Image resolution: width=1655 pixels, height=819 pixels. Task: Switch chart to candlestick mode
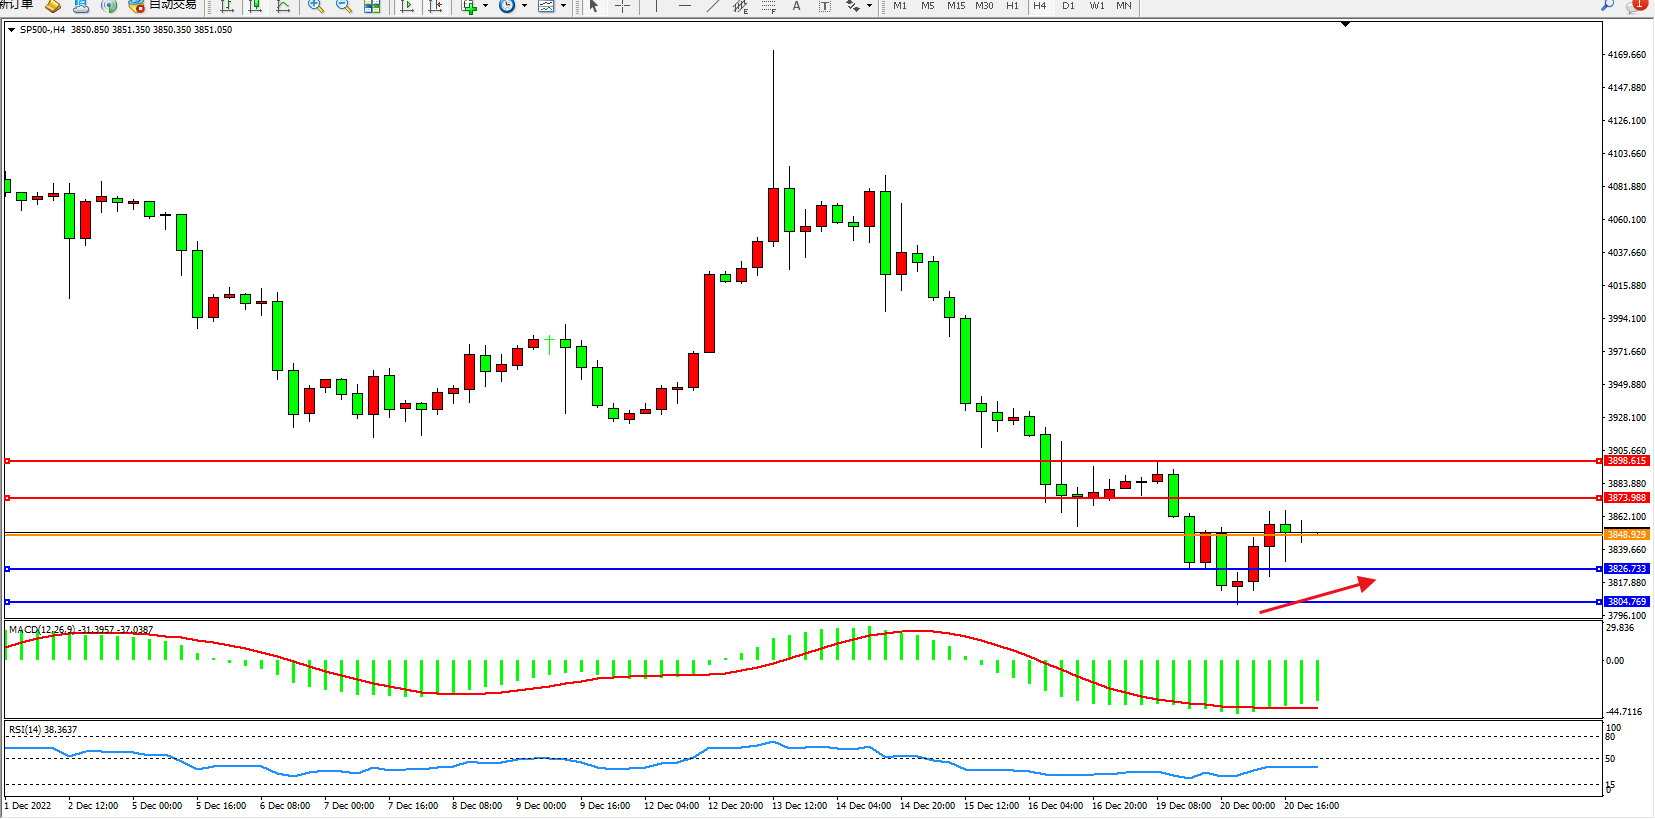pos(255,6)
